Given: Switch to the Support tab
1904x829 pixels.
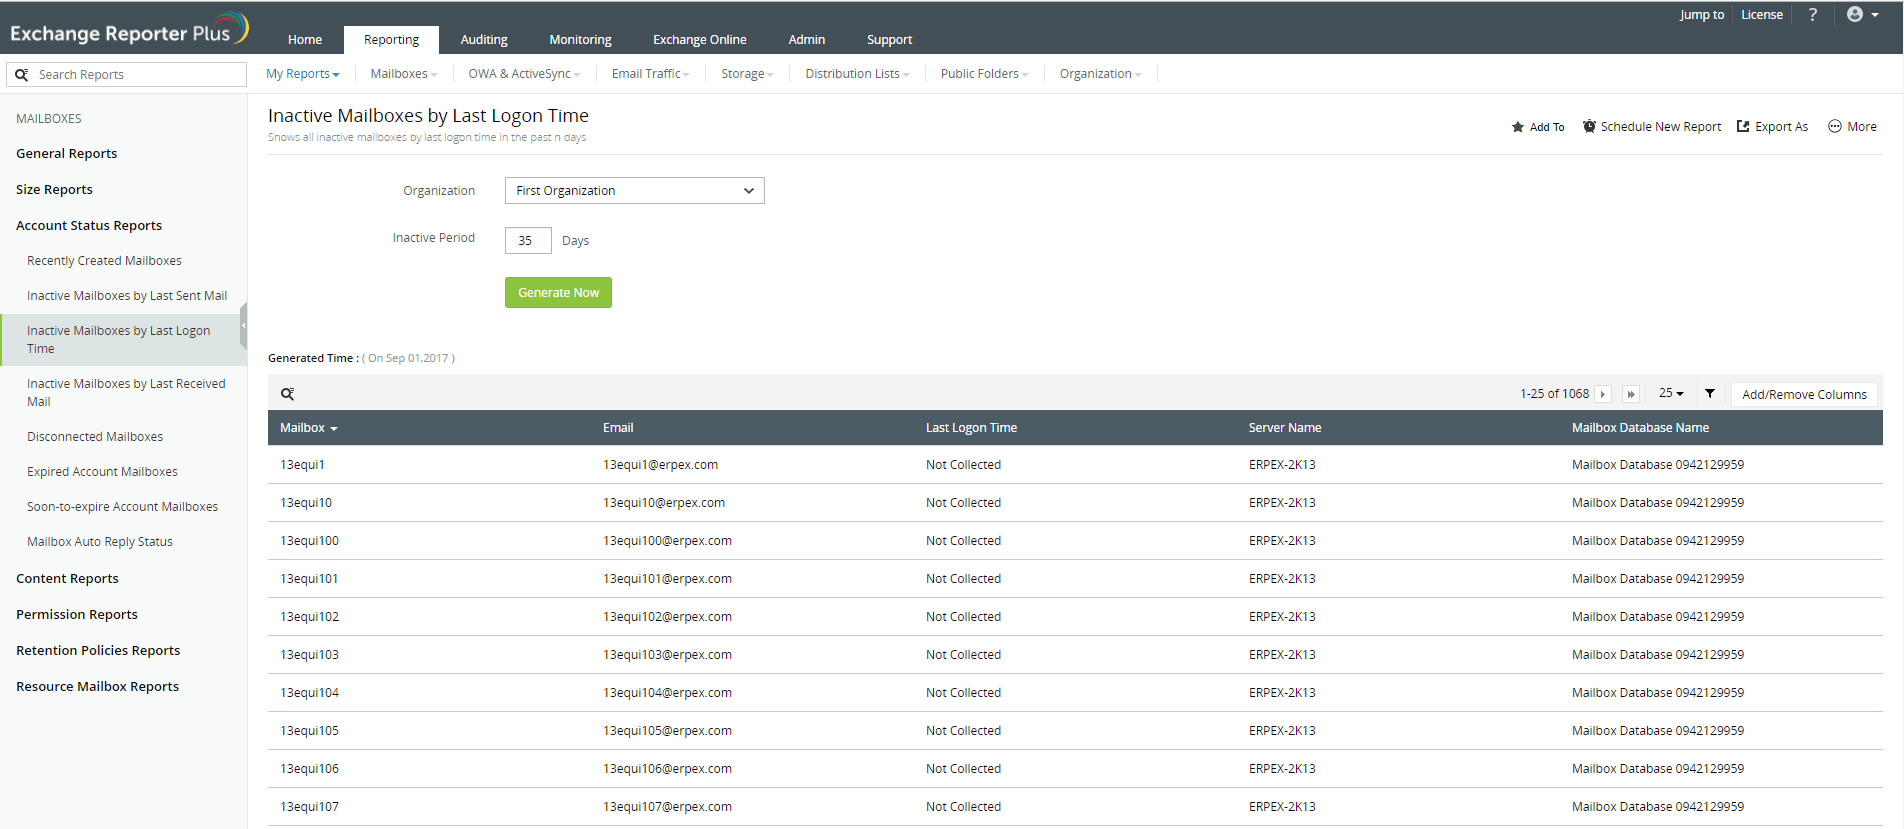Looking at the screenshot, I should 889,40.
